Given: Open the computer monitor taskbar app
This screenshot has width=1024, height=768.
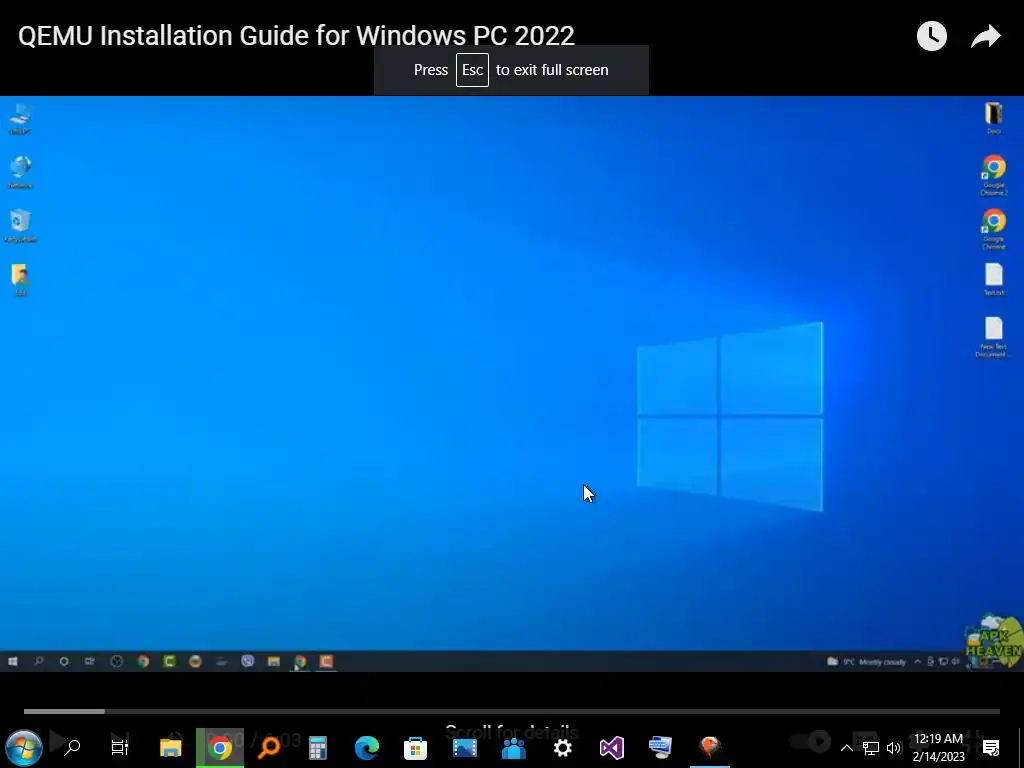Looking at the screenshot, I should [660, 747].
